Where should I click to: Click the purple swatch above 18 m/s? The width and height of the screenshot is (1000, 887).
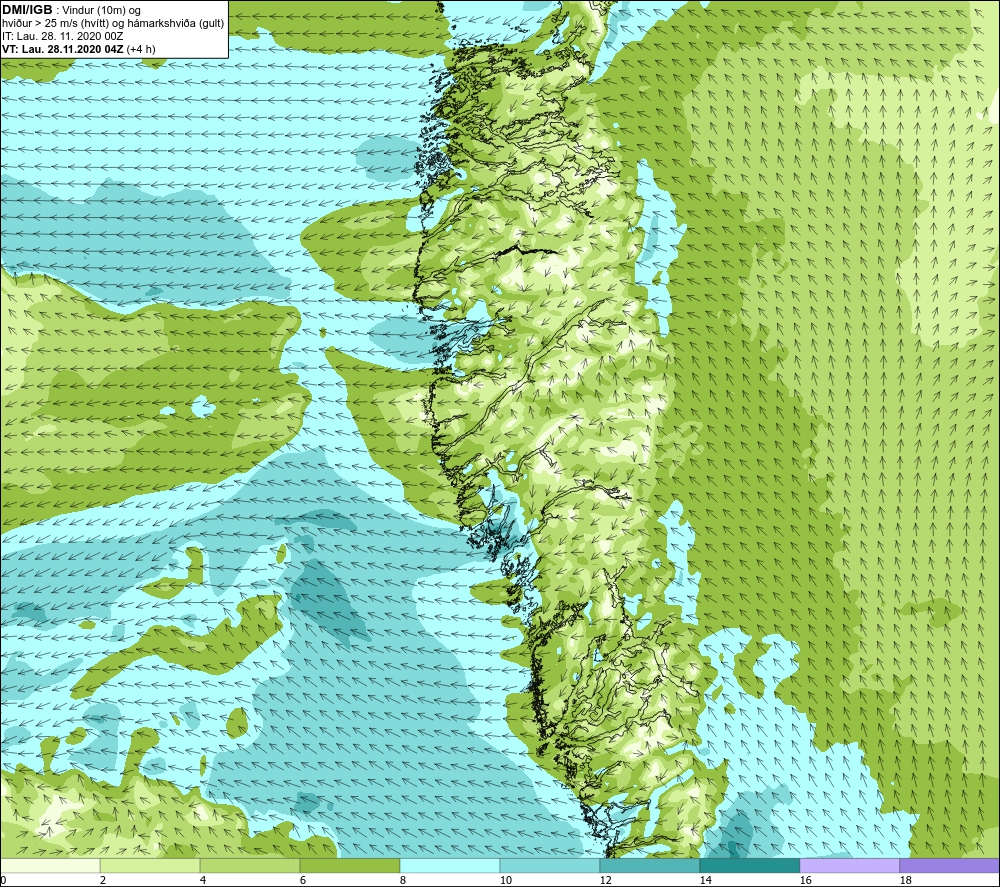(x=949, y=865)
